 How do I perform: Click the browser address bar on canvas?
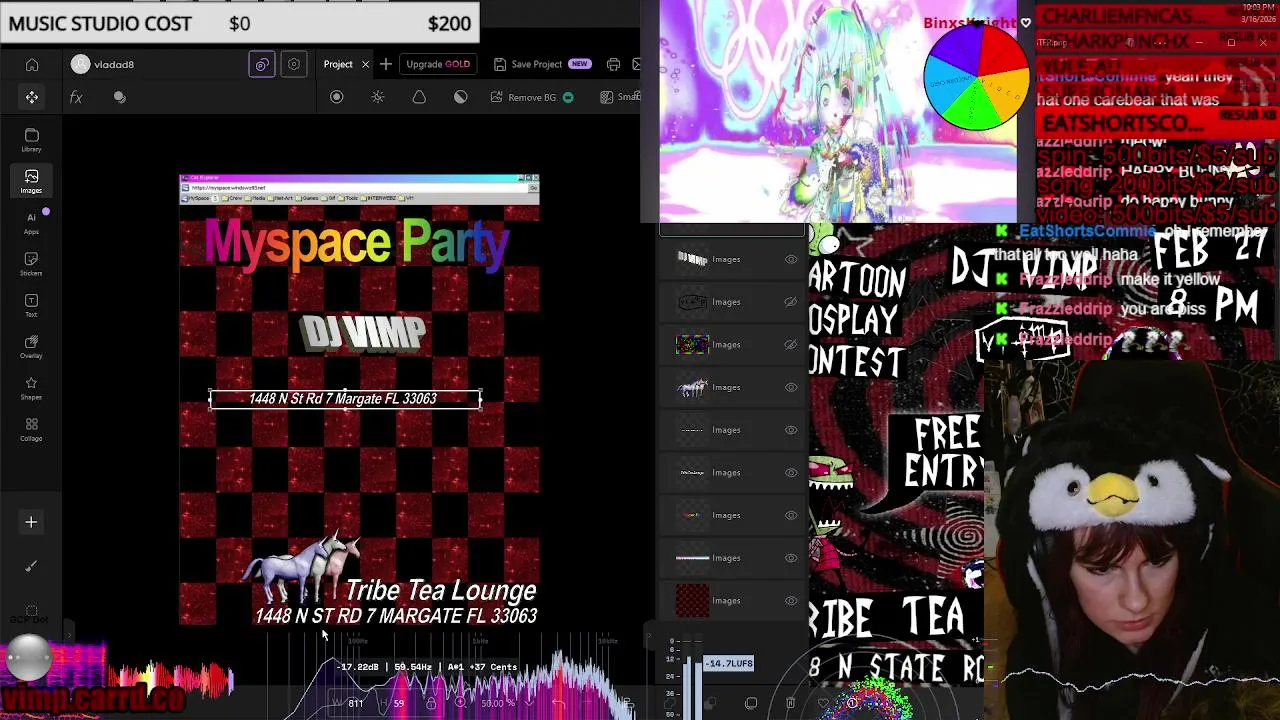[355, 187]
